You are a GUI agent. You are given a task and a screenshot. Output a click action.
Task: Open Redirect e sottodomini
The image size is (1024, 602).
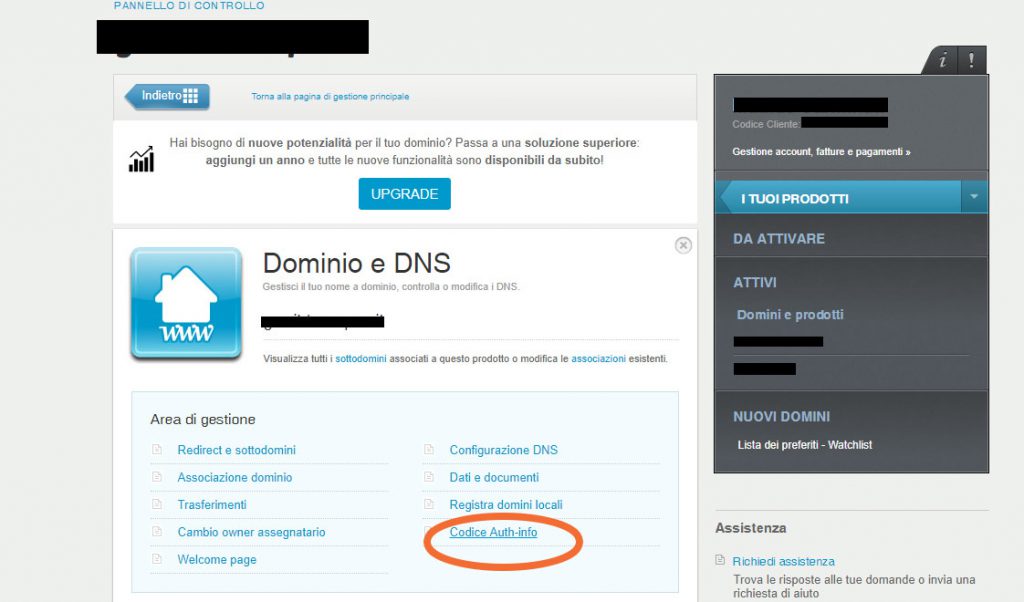pyautogui.click(x=236, y=450)
